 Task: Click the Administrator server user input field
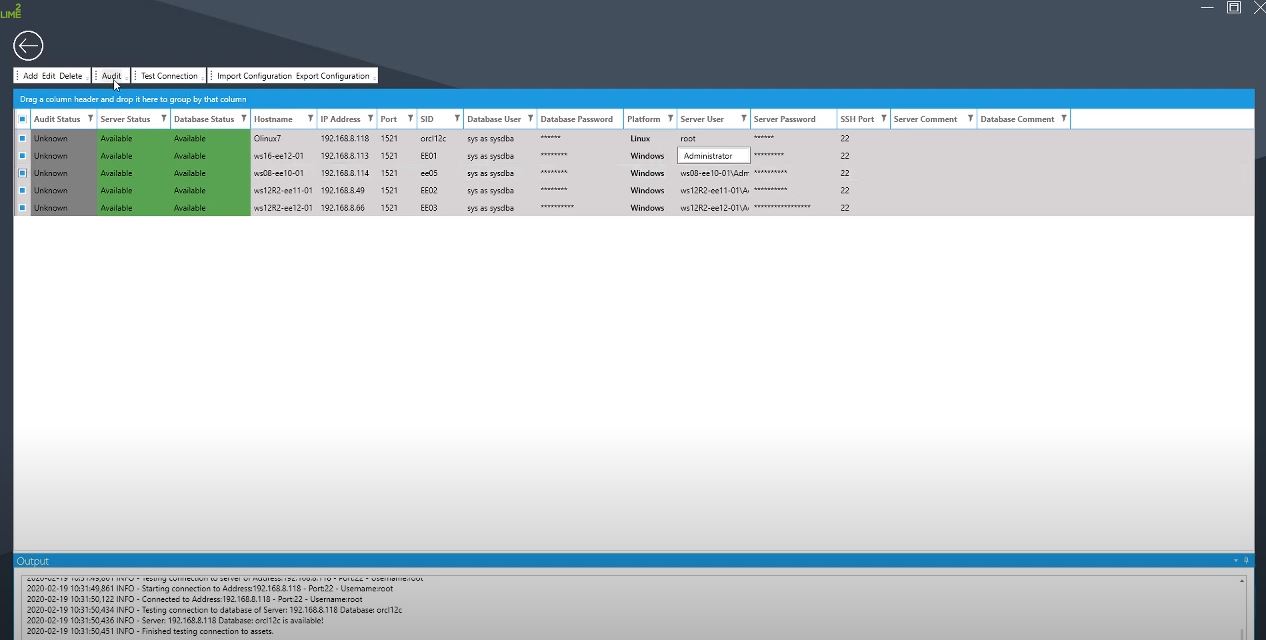[713, 156]
